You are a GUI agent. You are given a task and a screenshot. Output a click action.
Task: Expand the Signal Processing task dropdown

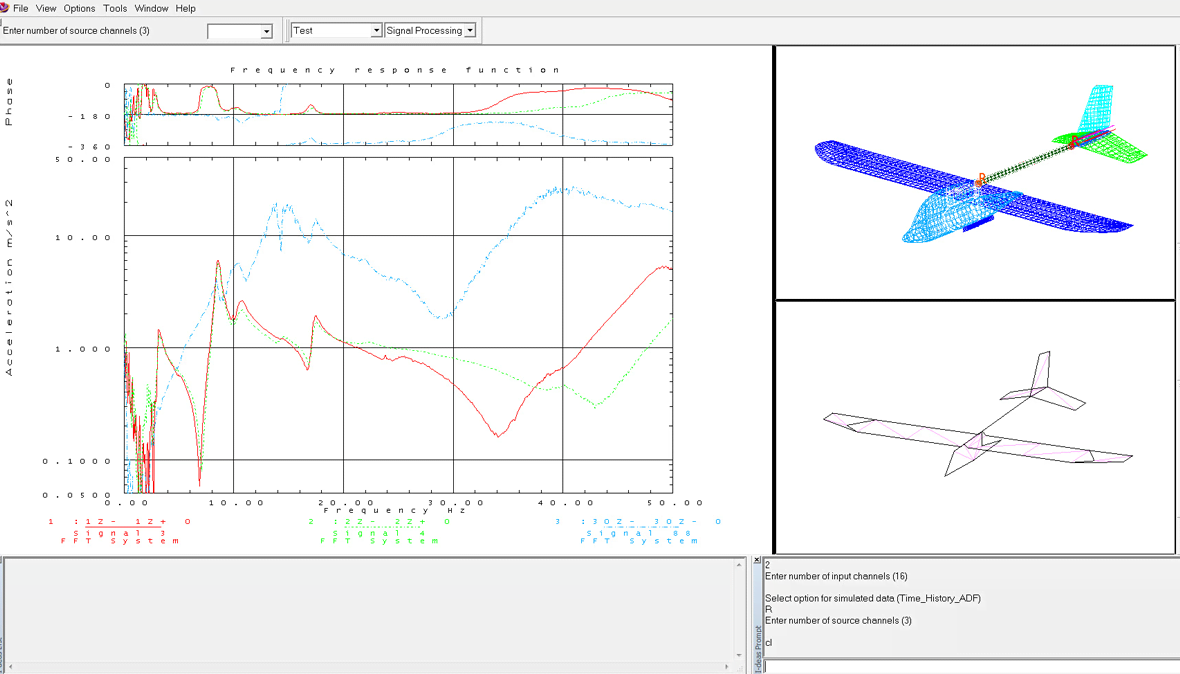(470, 31)
